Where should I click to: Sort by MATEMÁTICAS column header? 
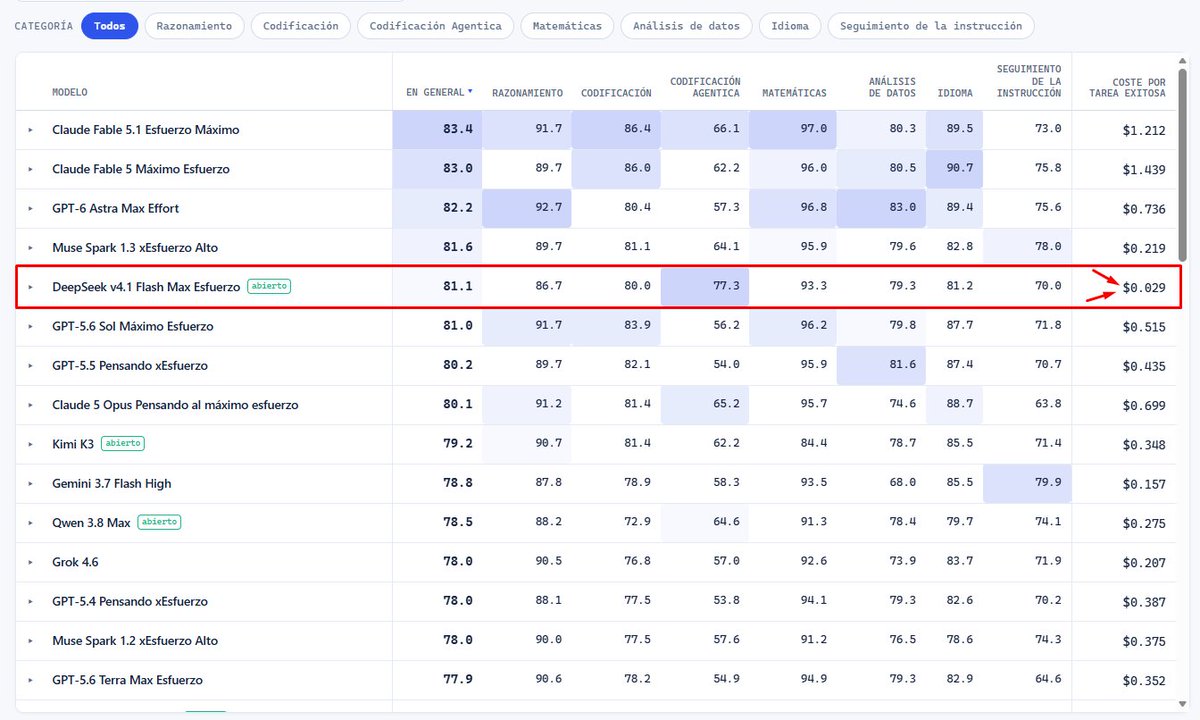(x=794, y=93)
